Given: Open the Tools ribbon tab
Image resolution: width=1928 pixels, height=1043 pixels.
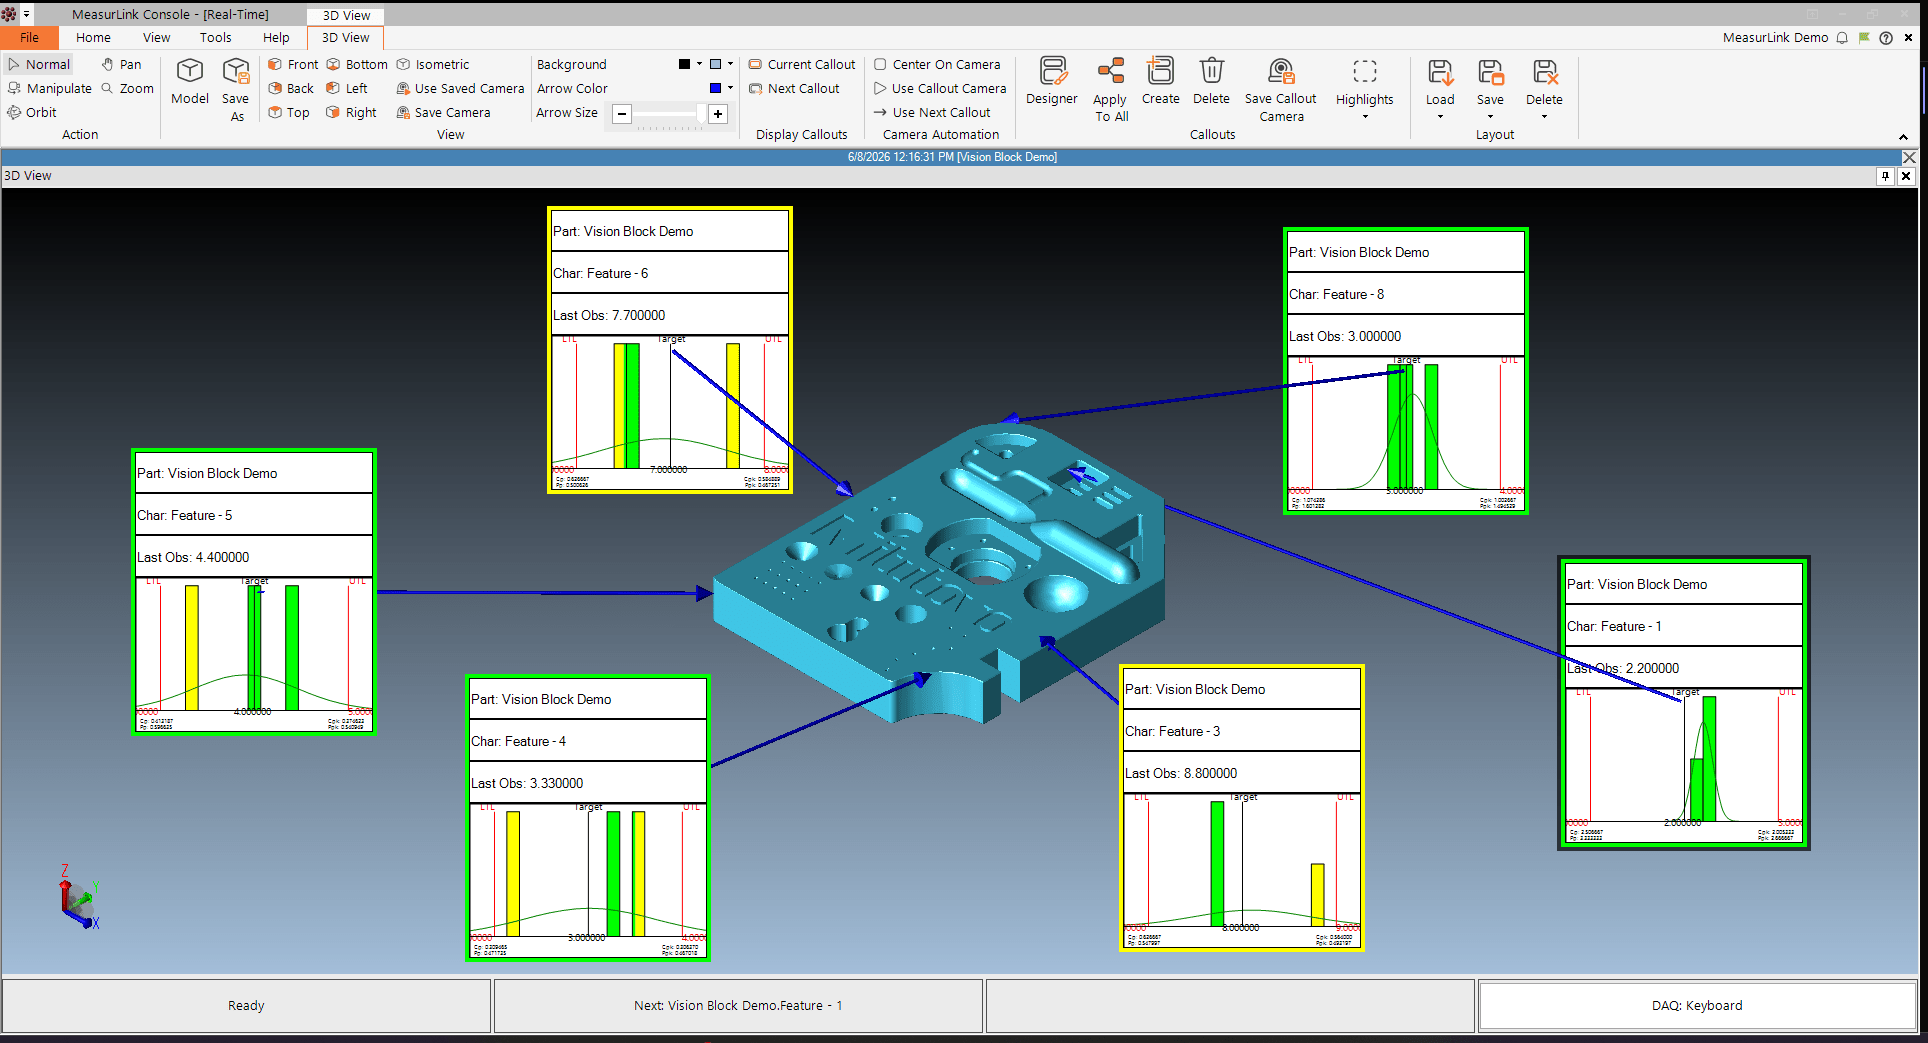Looking at the screenshot, I should click(215, 37).
